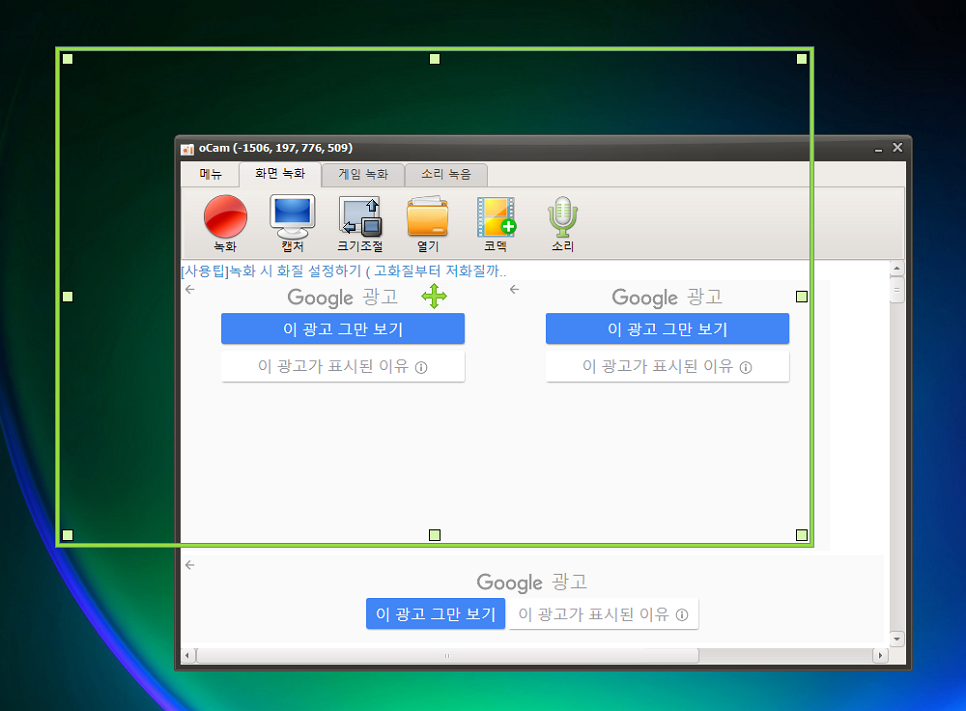Image resolution: width=966 pixels, height=711 pixels.
Task: Switch to the 게임 녹화 tab
Action: (x=363, y=174)
